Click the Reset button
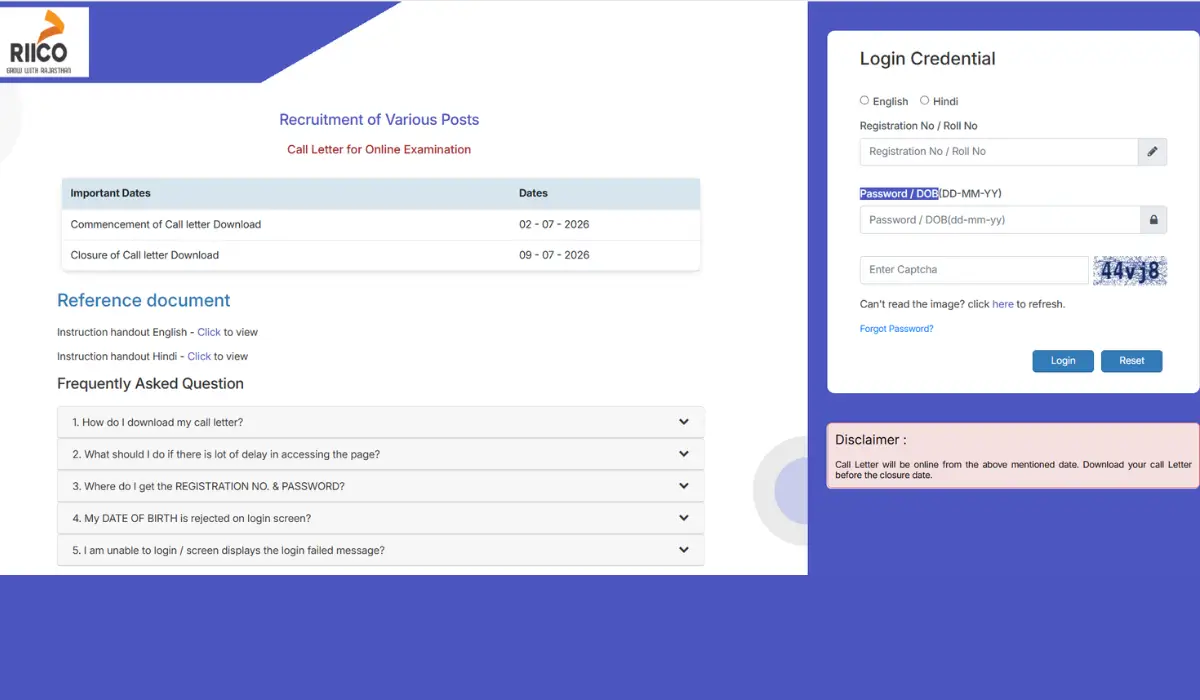The image size is (1200, 700). click(1132, 361)
